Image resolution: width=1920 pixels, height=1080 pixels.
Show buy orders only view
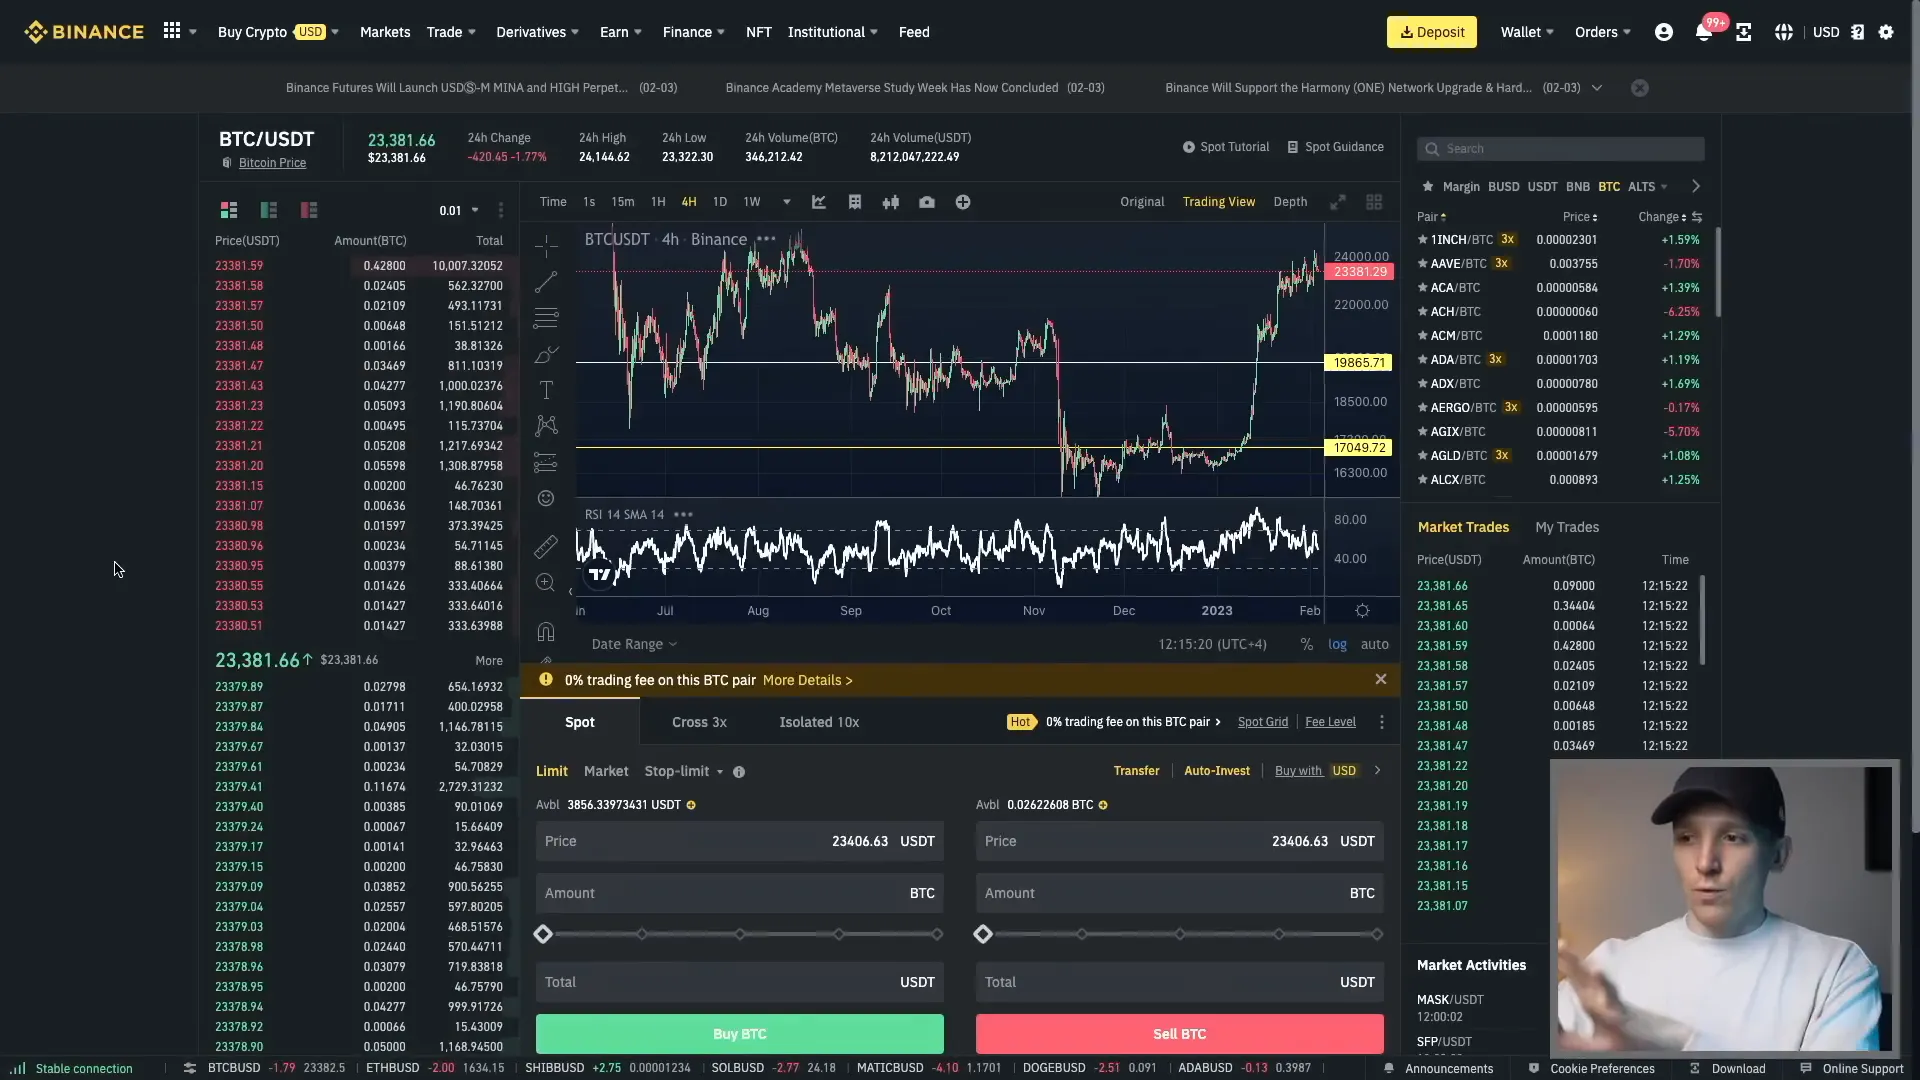[x=269, y=210]
